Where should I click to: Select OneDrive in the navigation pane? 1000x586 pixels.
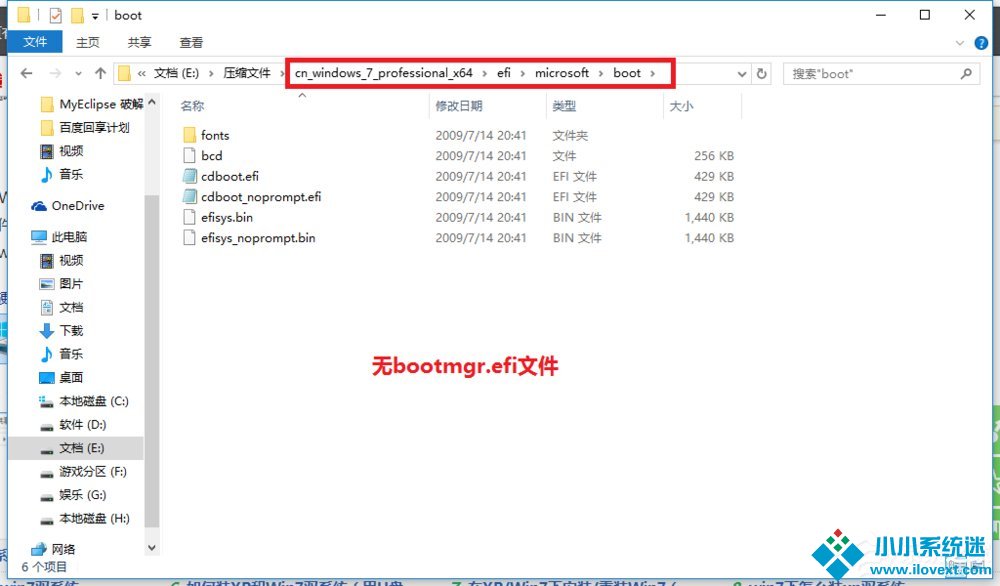pyautogui.click(x=68, y=206)
